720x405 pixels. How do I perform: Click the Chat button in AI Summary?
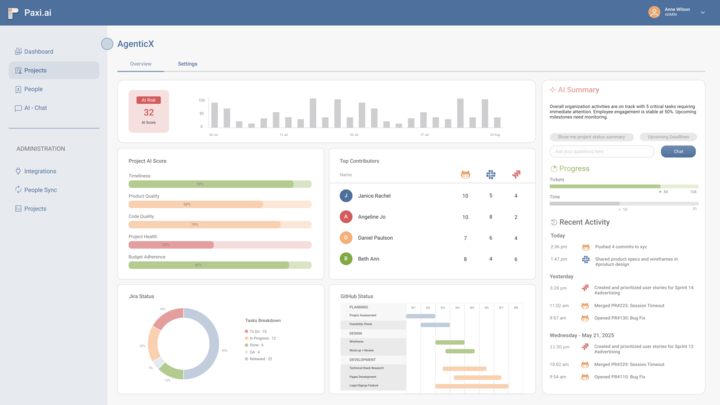pyautogui.click(x=678, y=151)
